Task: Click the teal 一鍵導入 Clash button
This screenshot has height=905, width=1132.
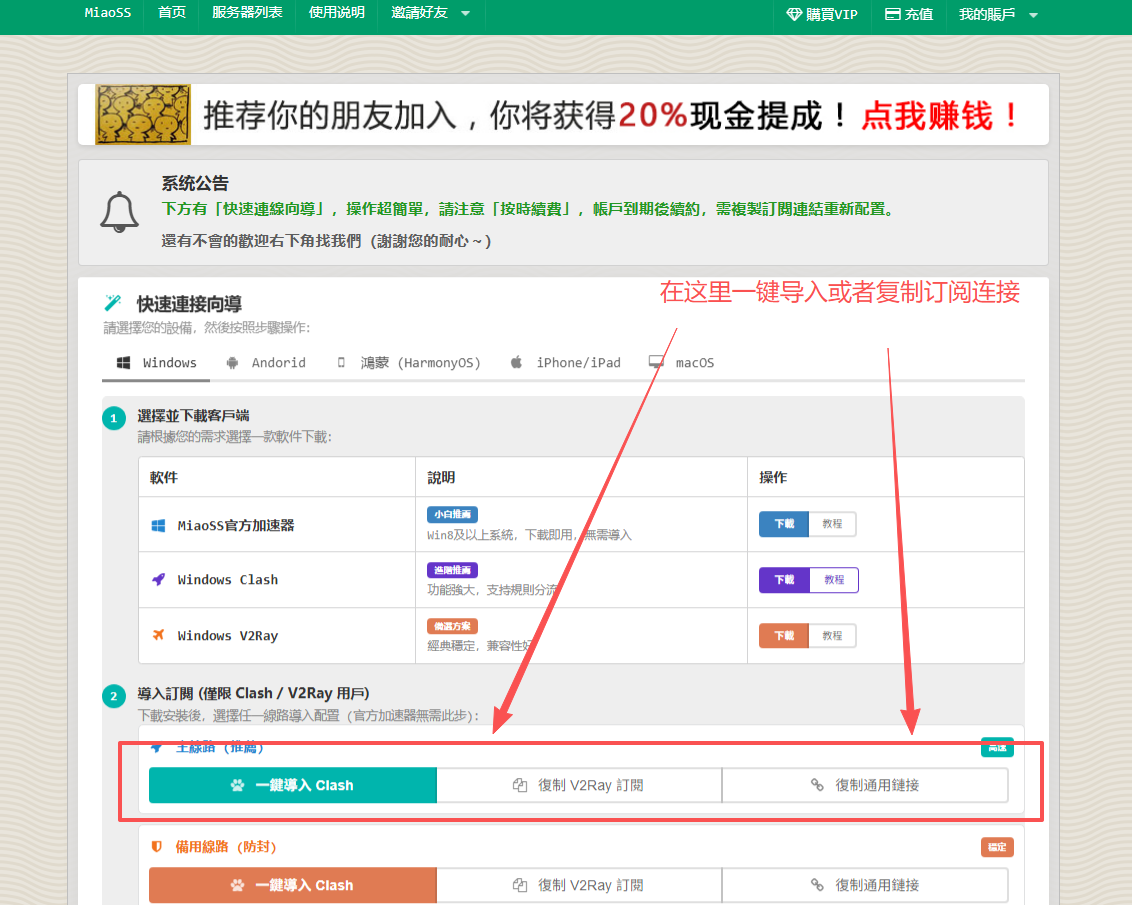Action: tap(292, 785)
